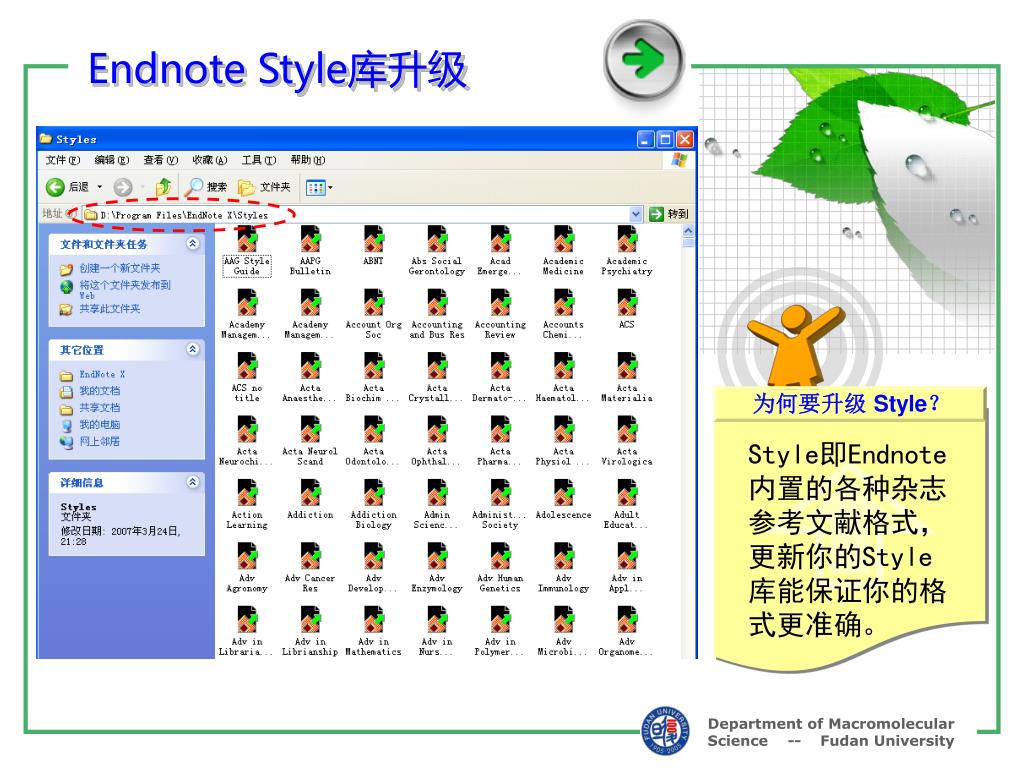Viewport: 1024px width, 768px height.
Task: Select the Acta Materialia style file
Action: (627, 378)
